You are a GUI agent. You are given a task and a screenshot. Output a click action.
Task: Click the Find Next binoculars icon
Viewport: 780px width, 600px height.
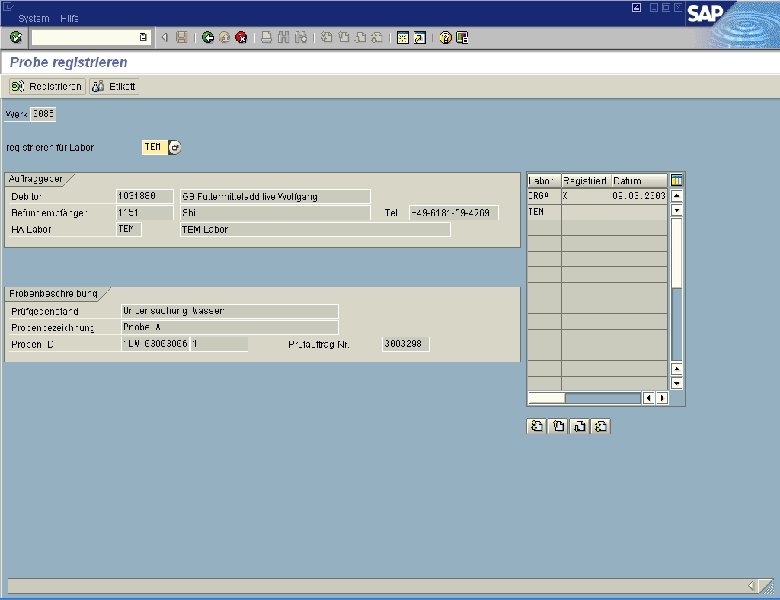click(300, 37)
